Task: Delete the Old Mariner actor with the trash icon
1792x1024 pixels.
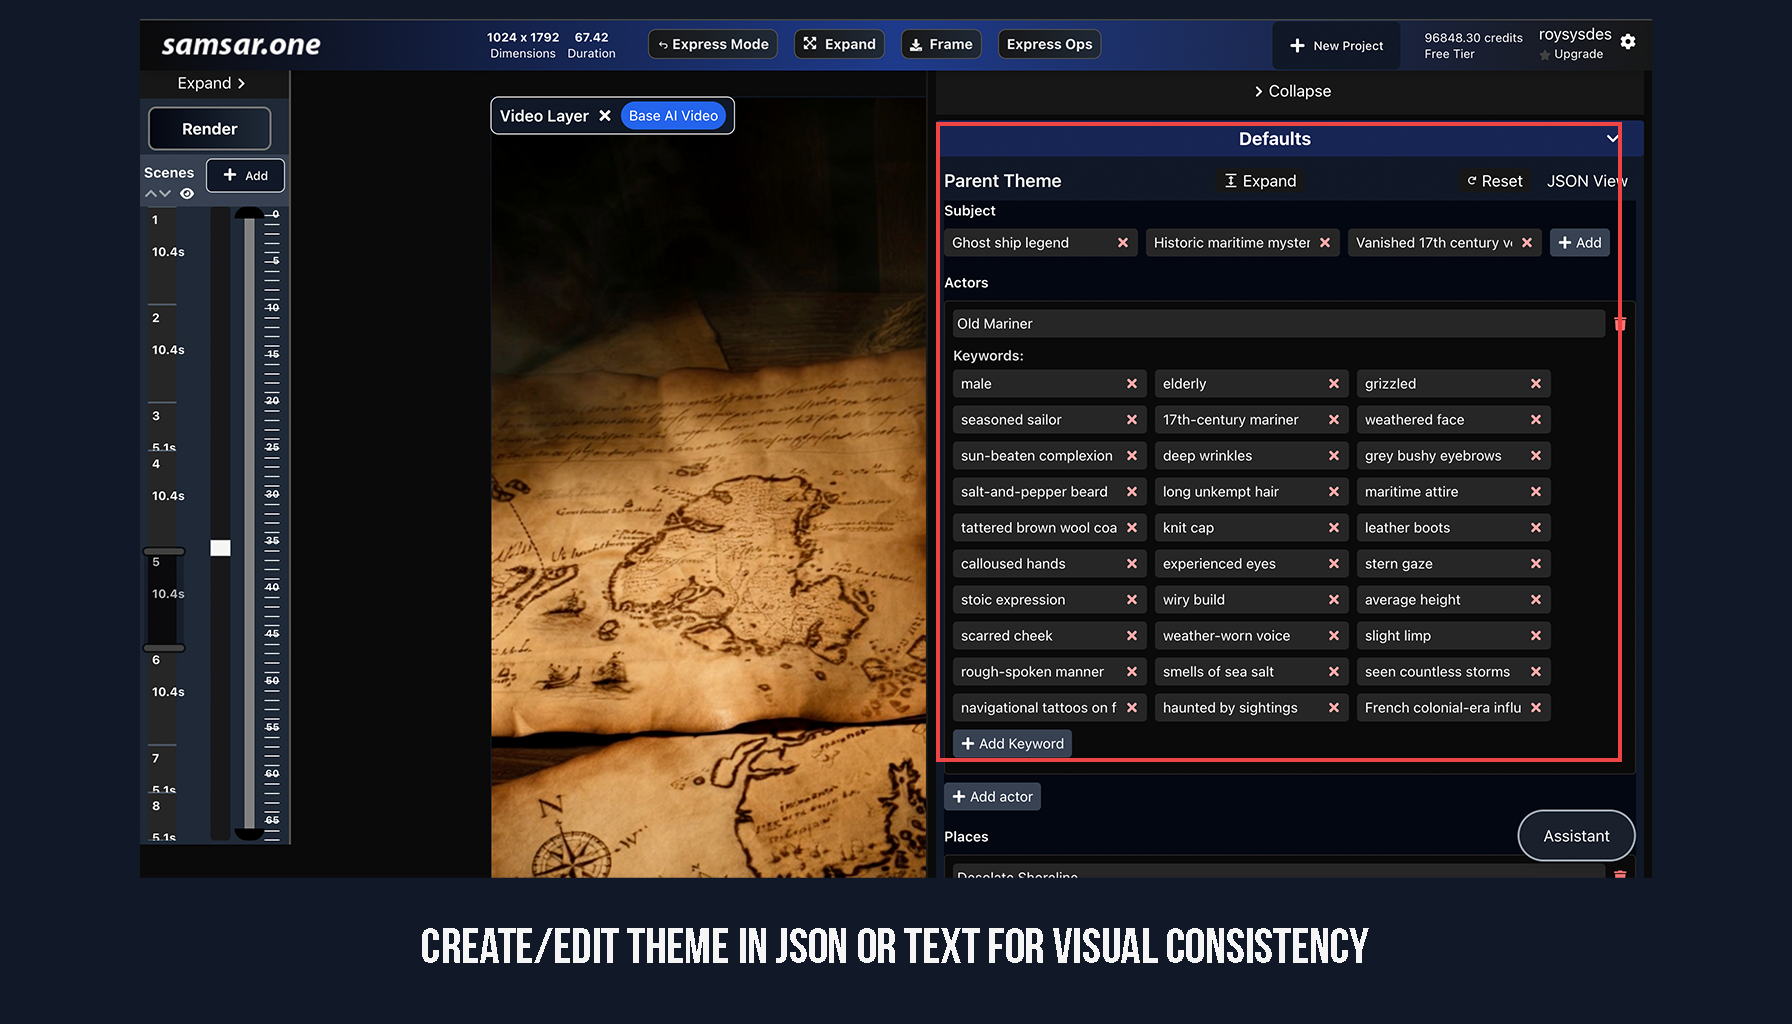Action: (x=1620, y=323)
